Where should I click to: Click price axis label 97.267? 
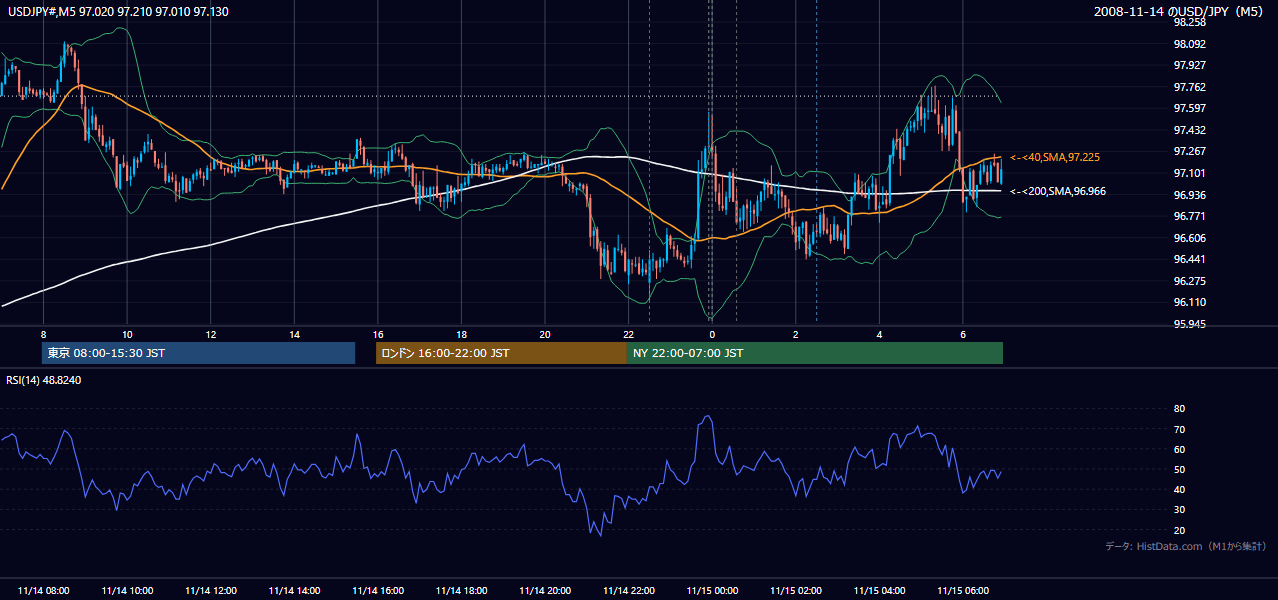[1189, 152]
